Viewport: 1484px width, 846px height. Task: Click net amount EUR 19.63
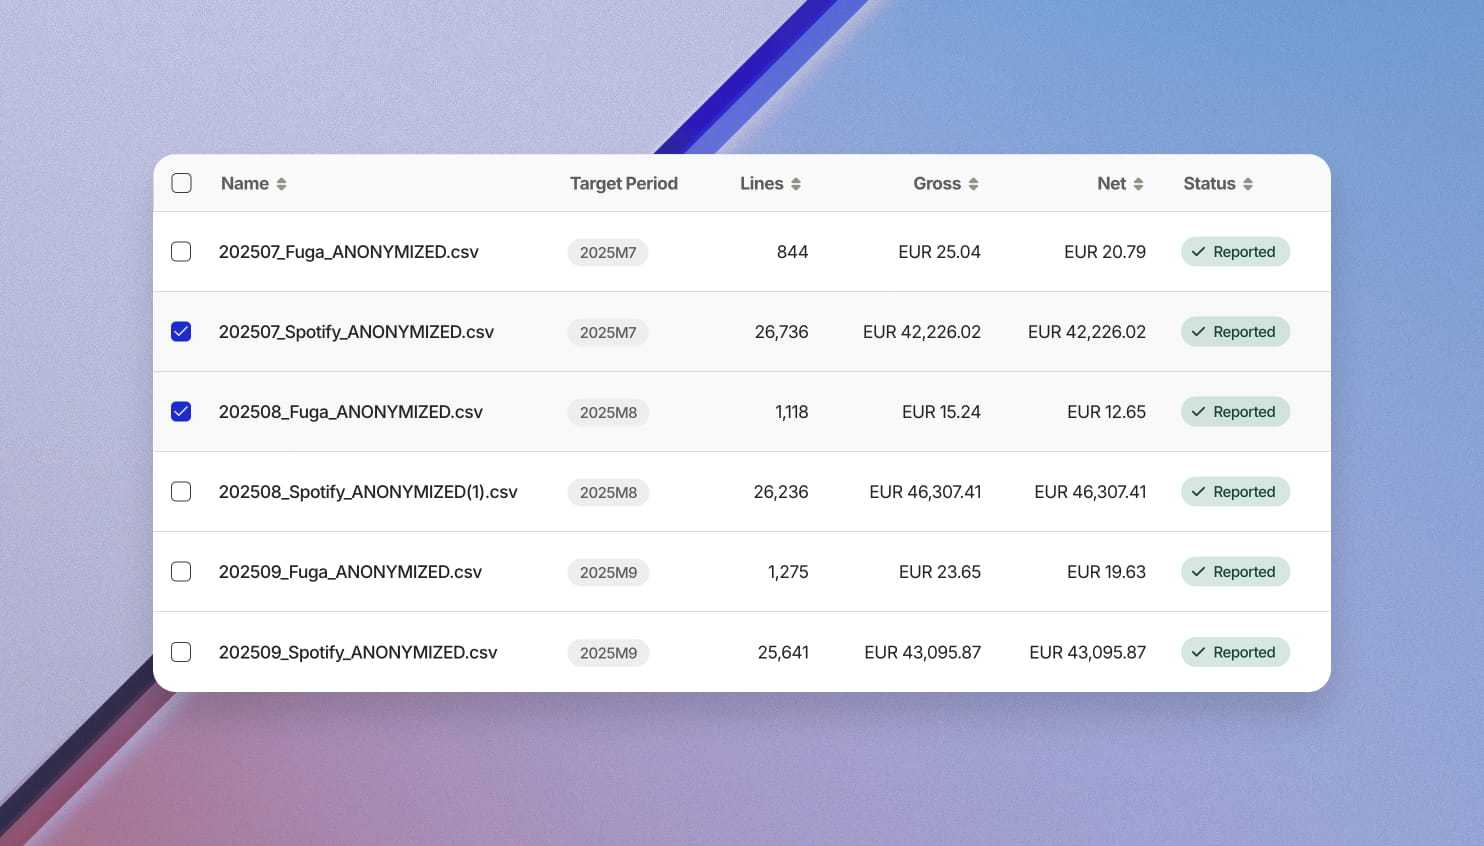(1106, 572)
